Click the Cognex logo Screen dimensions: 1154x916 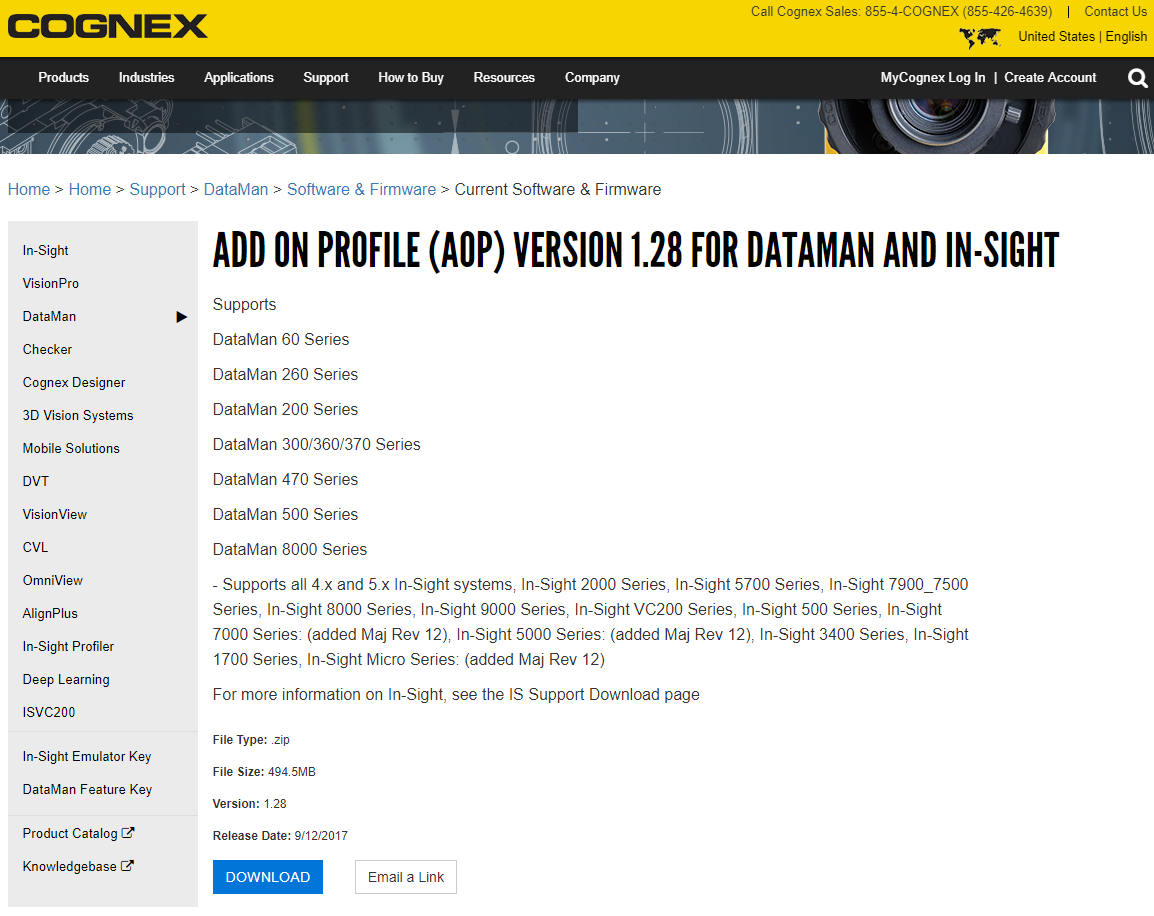(107, 27)
